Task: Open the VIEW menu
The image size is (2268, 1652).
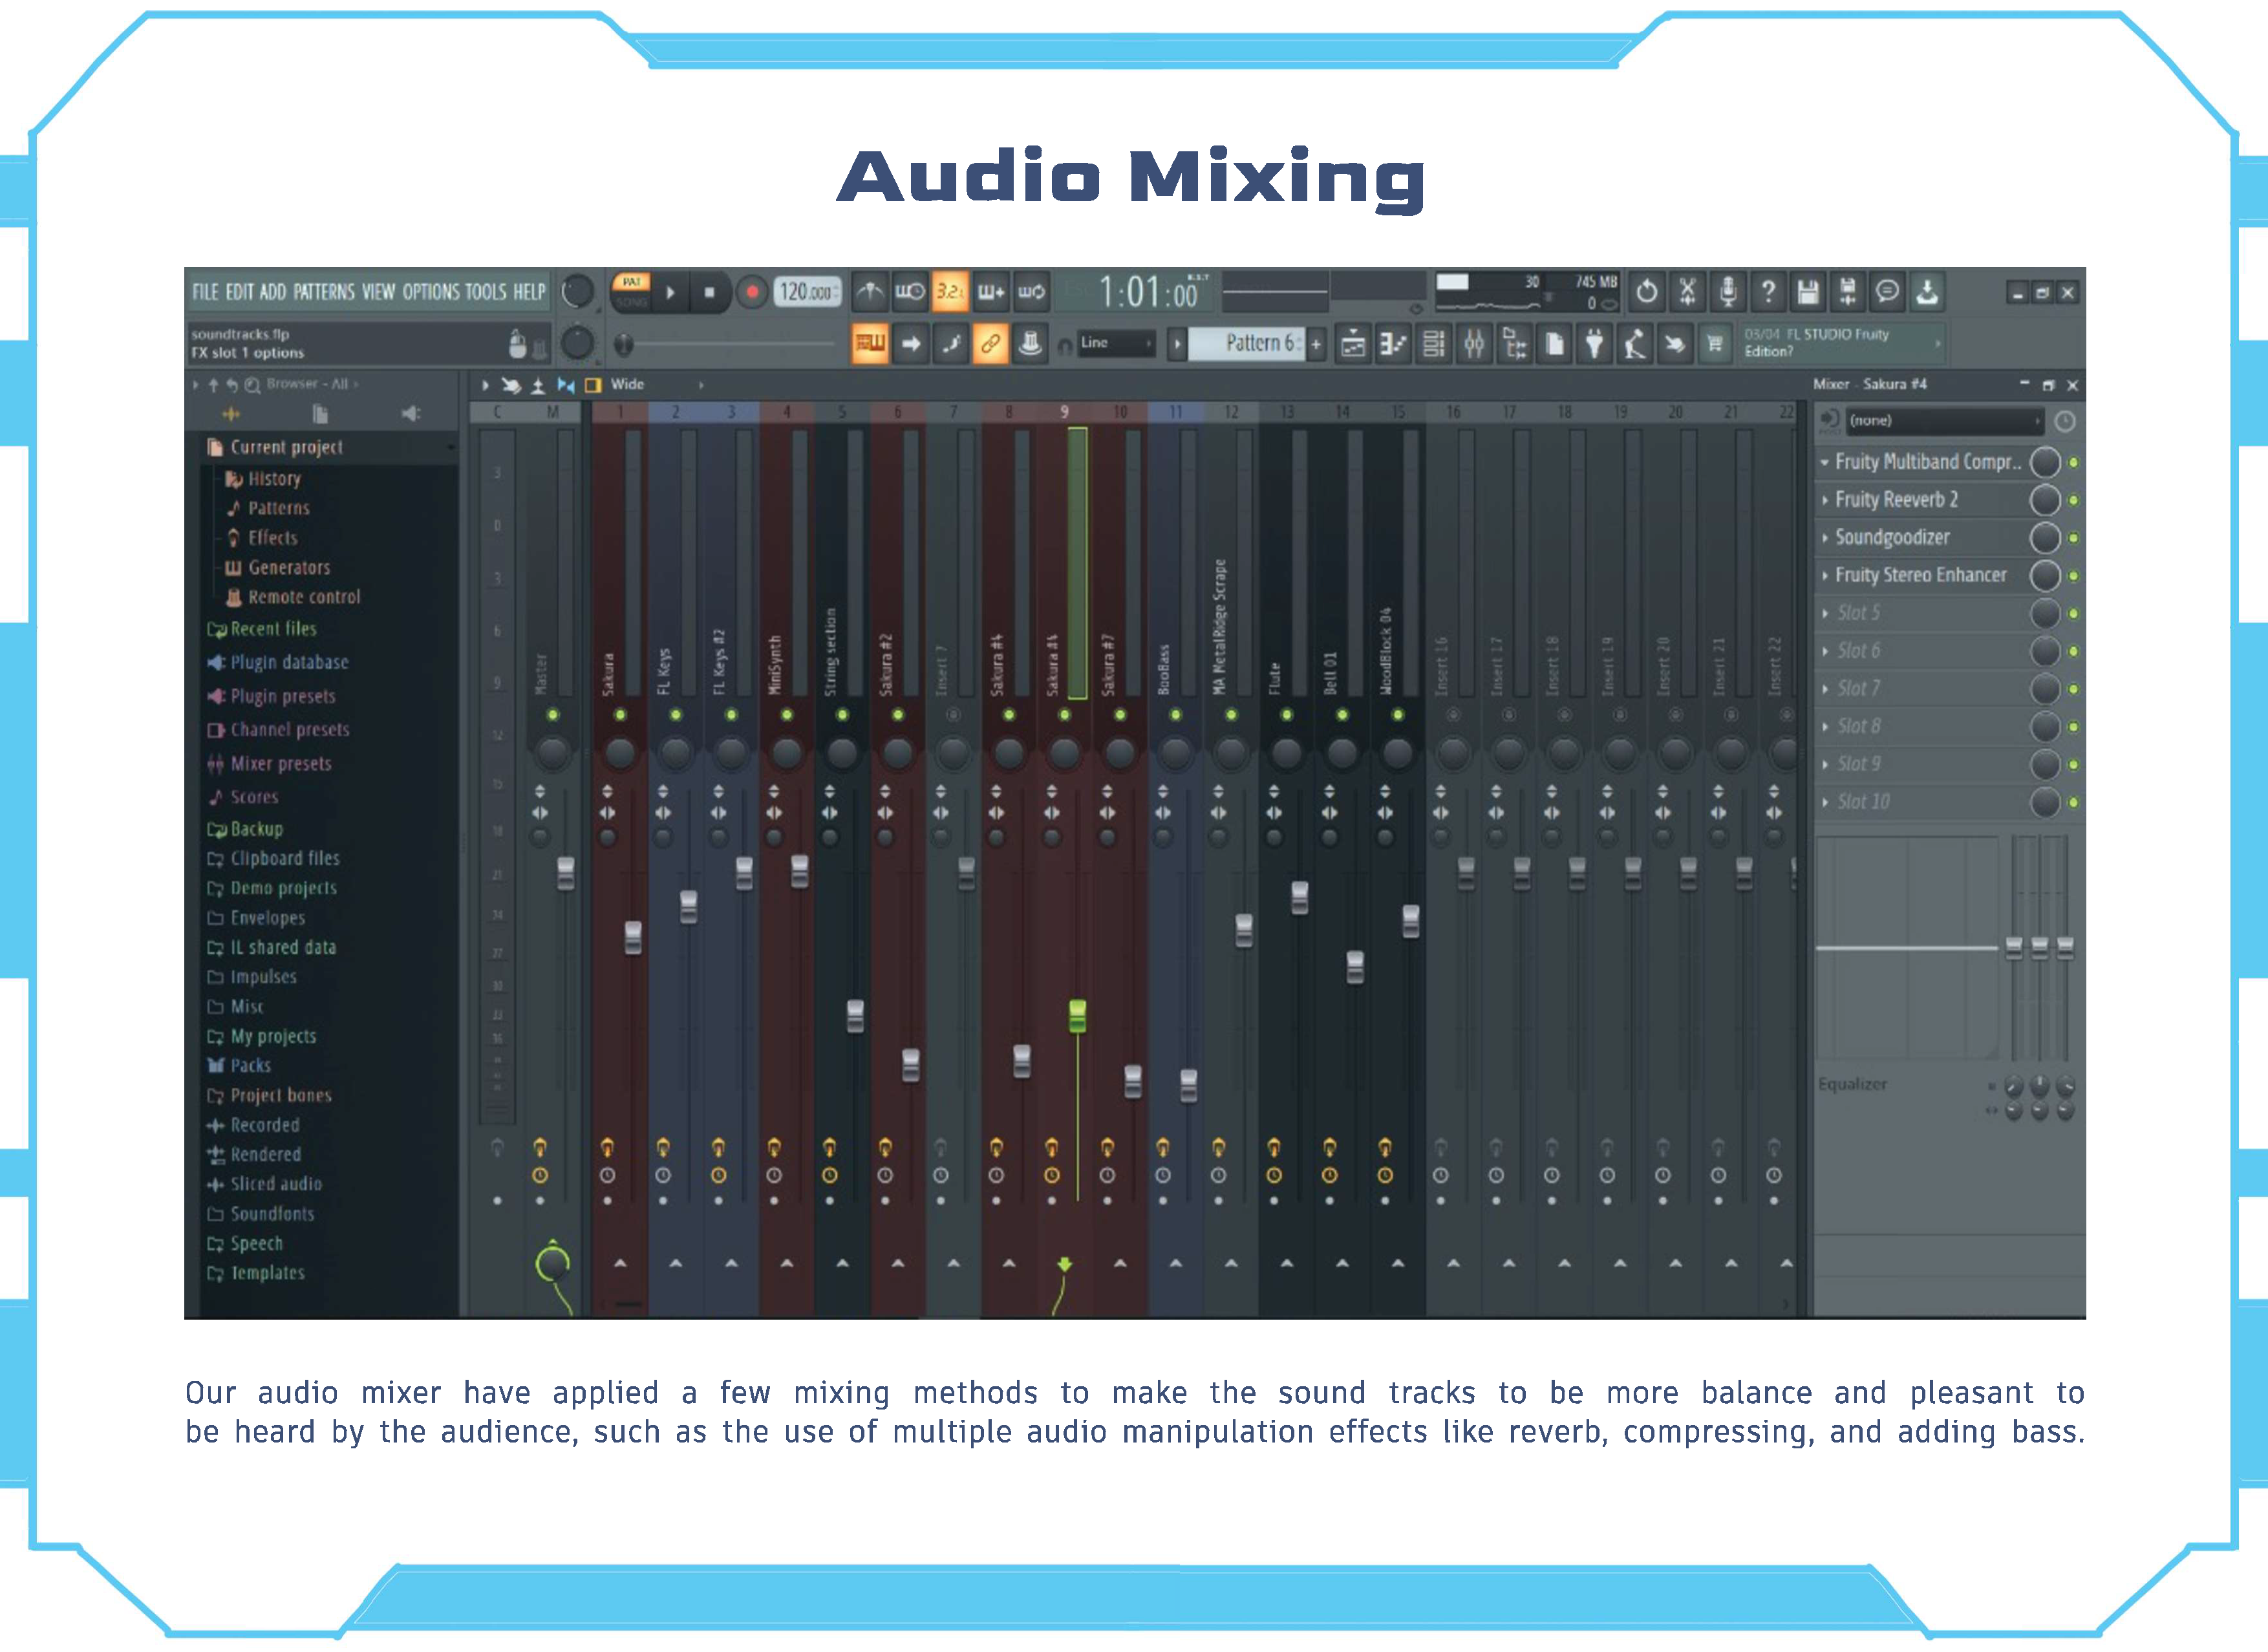Action: pos(378,292)
